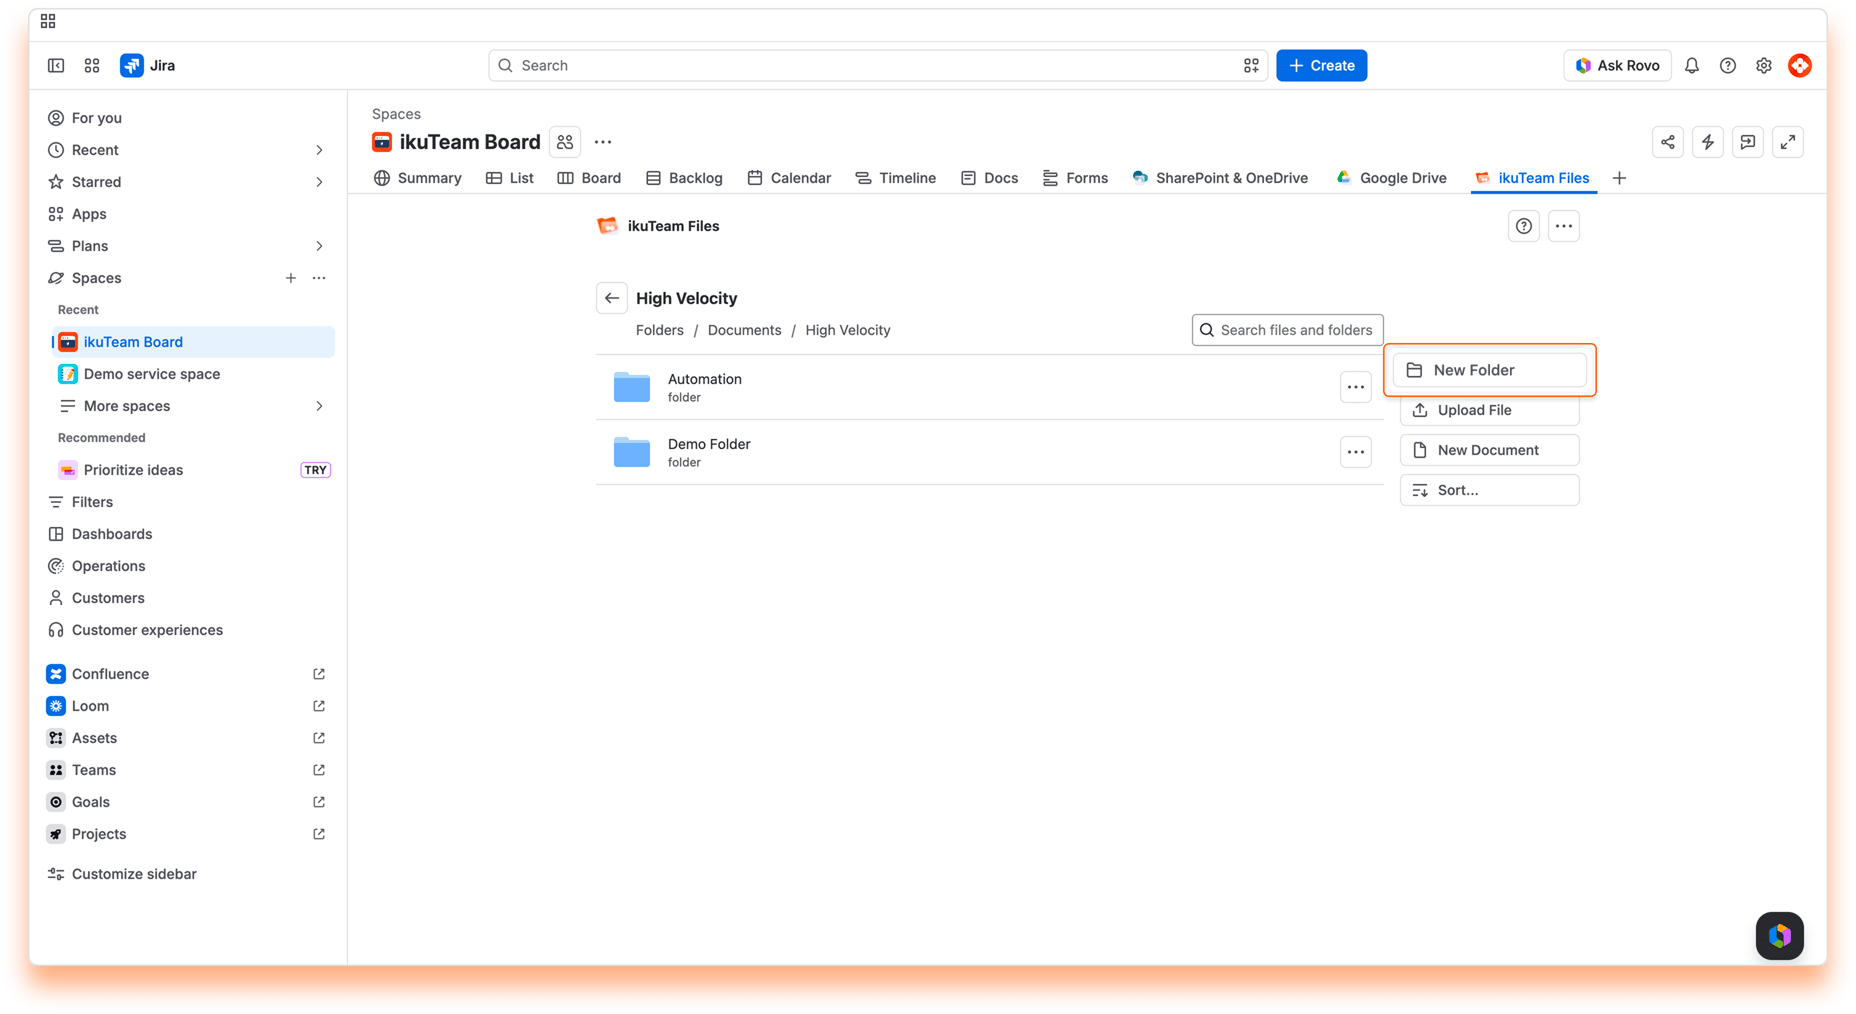Switch to the Timeline tab
1856x1014 pixels.
pos(896,178)
